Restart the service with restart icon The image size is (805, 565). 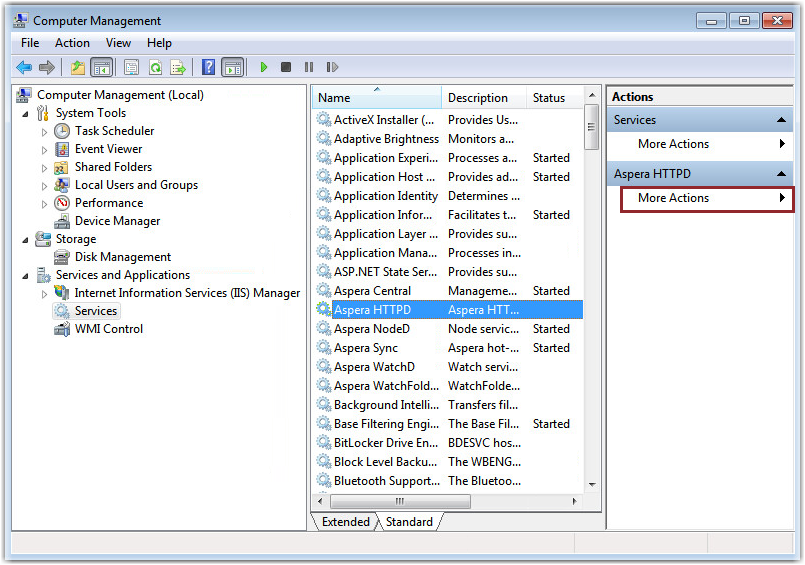332,67
